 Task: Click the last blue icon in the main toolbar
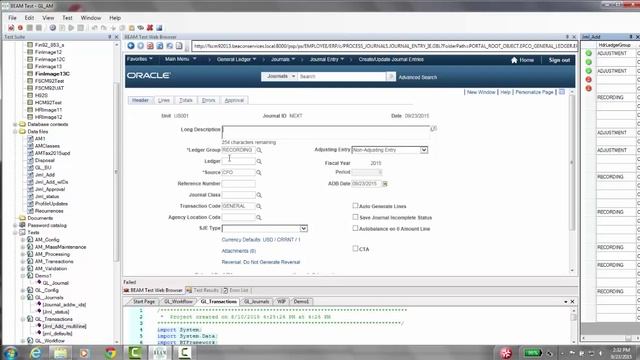tap(159, 28)
